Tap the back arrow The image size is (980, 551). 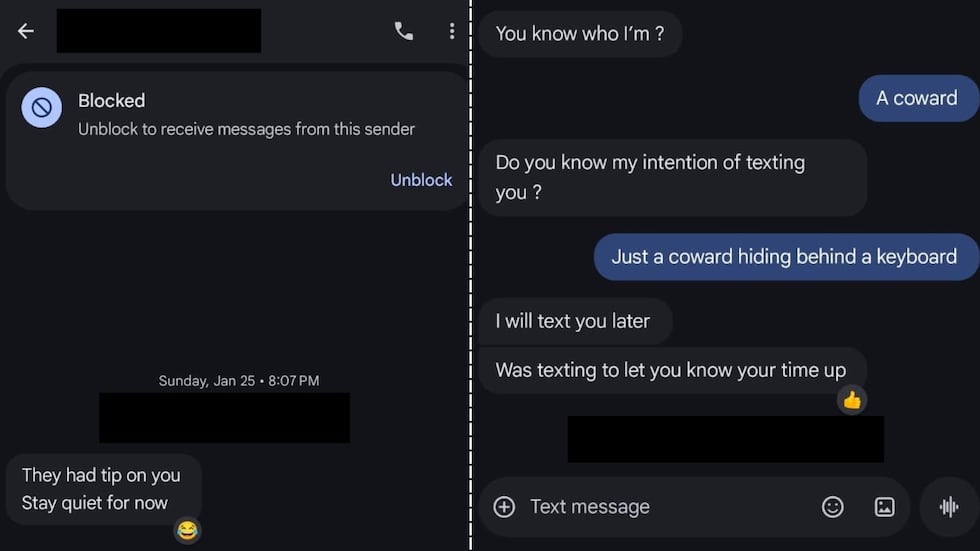coord(26,31)
